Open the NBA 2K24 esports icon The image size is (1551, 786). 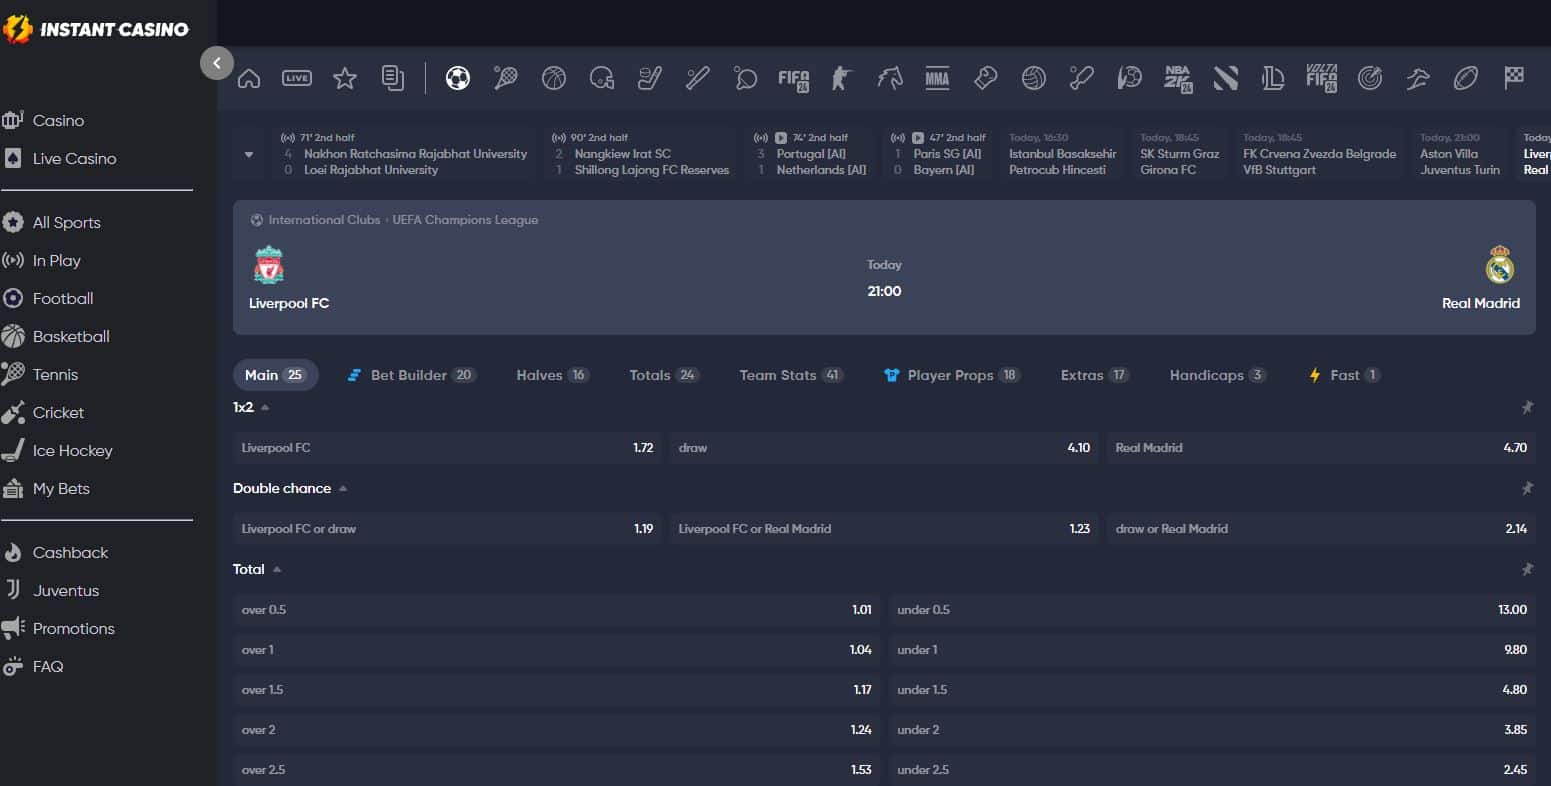click(1178, 79)
